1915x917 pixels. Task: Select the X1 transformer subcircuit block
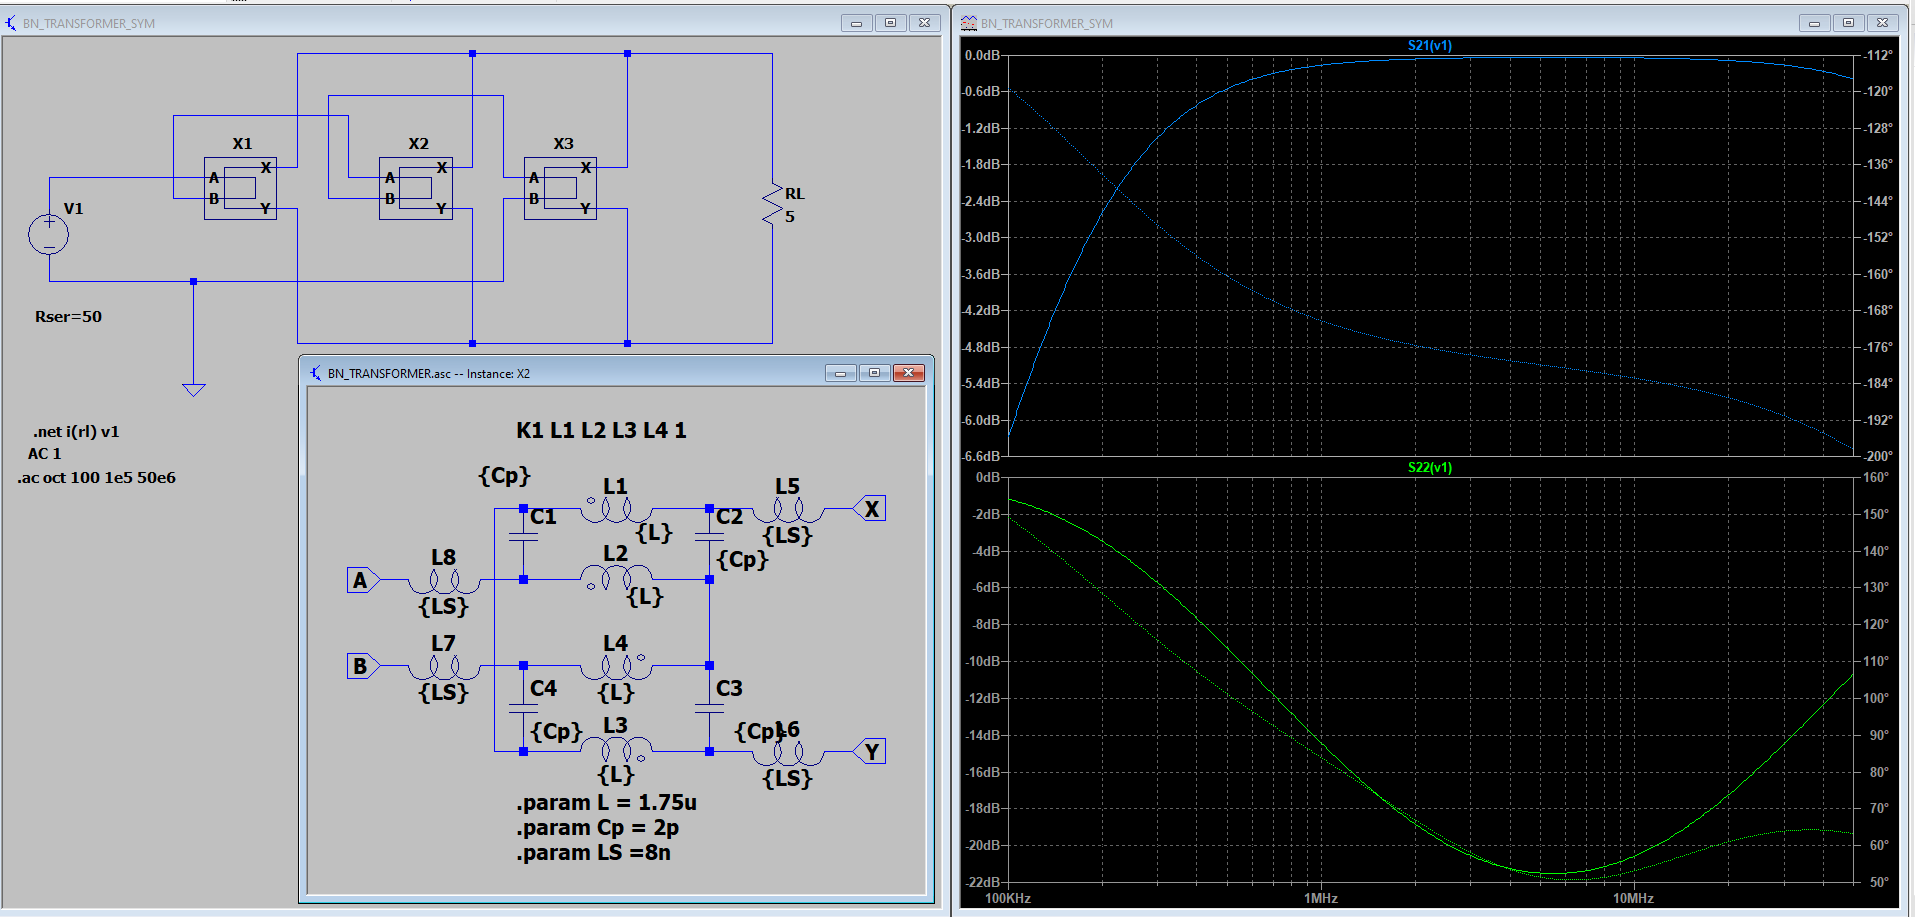pyautogui.click(x=240, y=188)
